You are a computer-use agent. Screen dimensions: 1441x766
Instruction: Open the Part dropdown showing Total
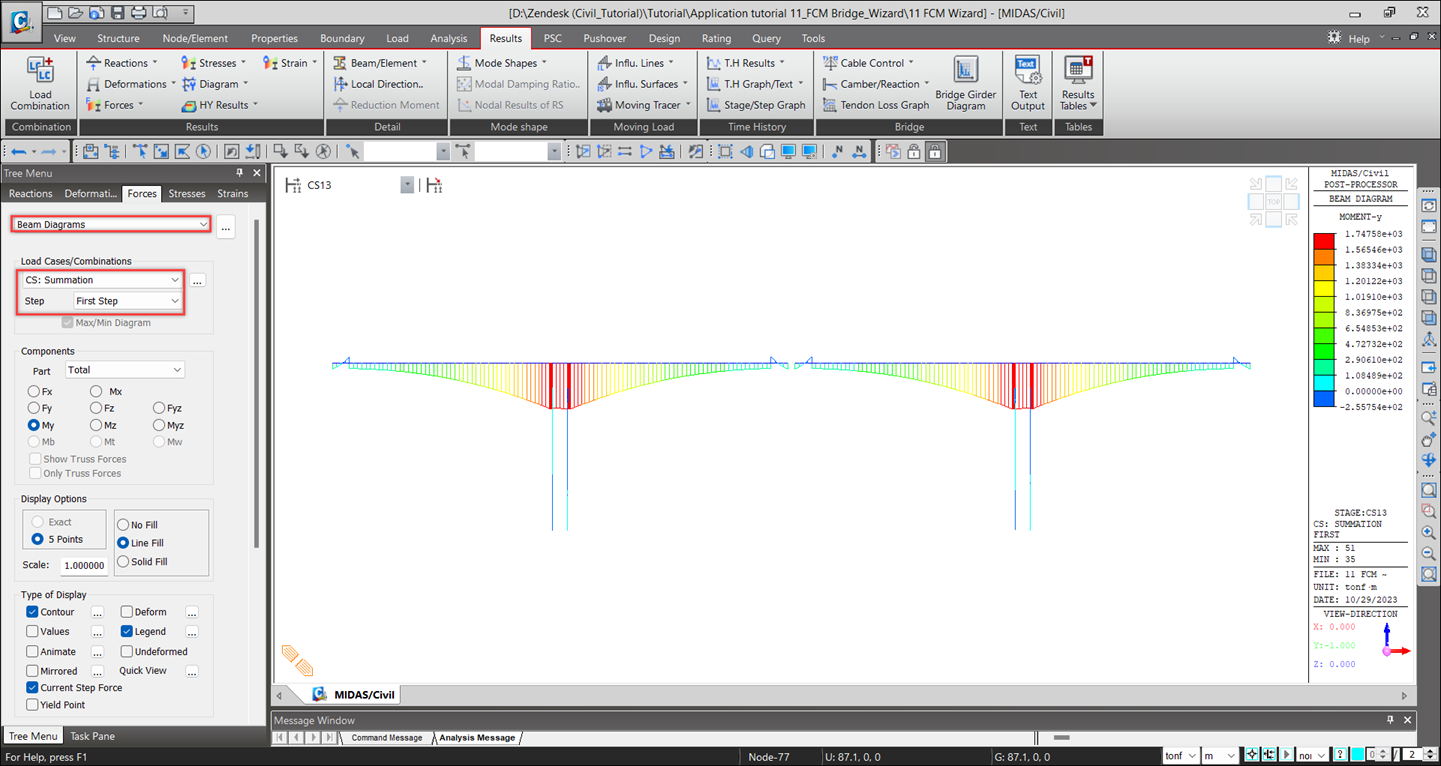point(124,370)
